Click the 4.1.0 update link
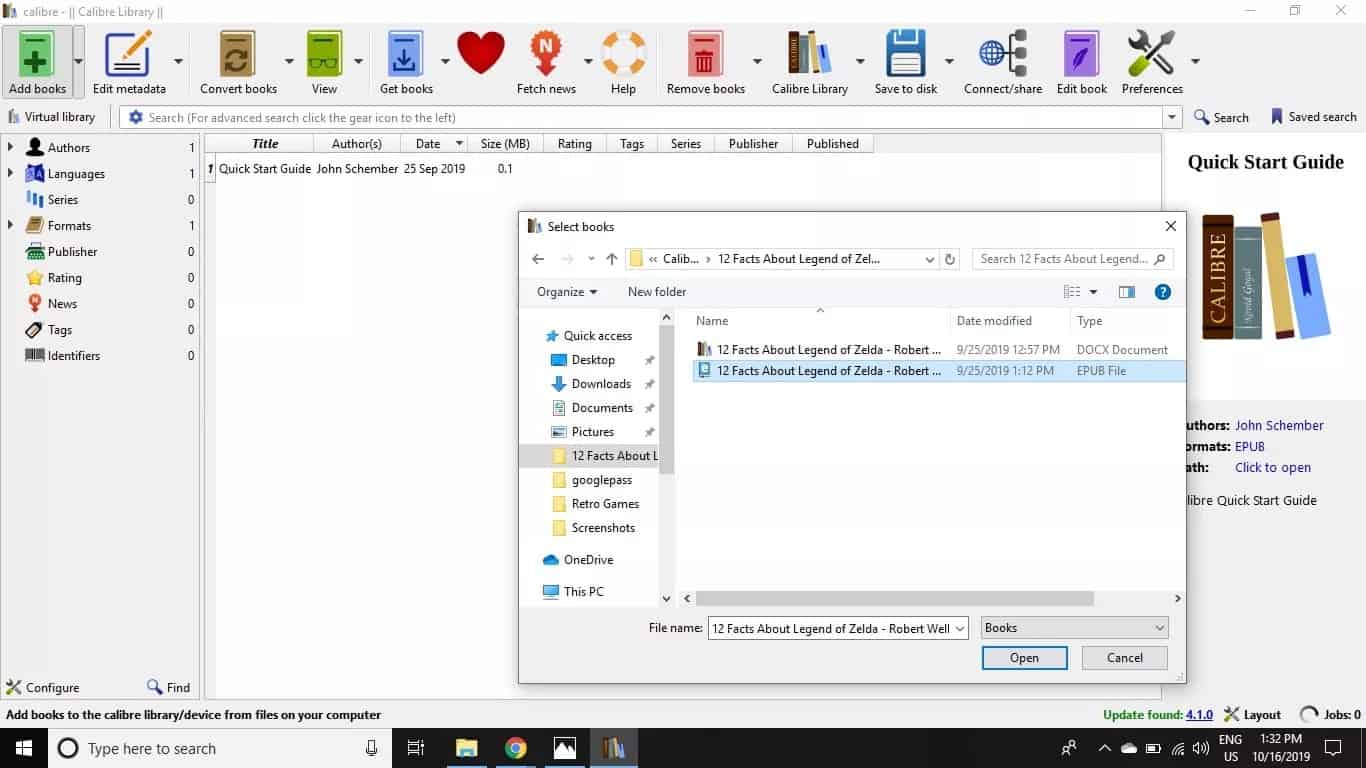The image size is (1366, 768). click(1199, 715)
